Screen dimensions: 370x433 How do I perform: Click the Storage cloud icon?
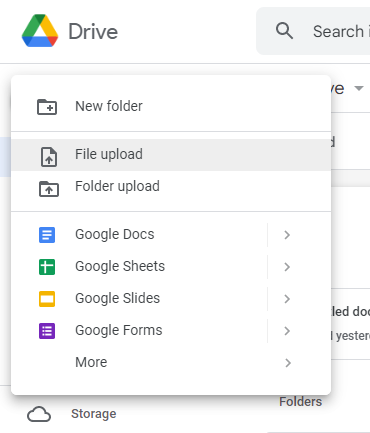(x=39, y=414)
